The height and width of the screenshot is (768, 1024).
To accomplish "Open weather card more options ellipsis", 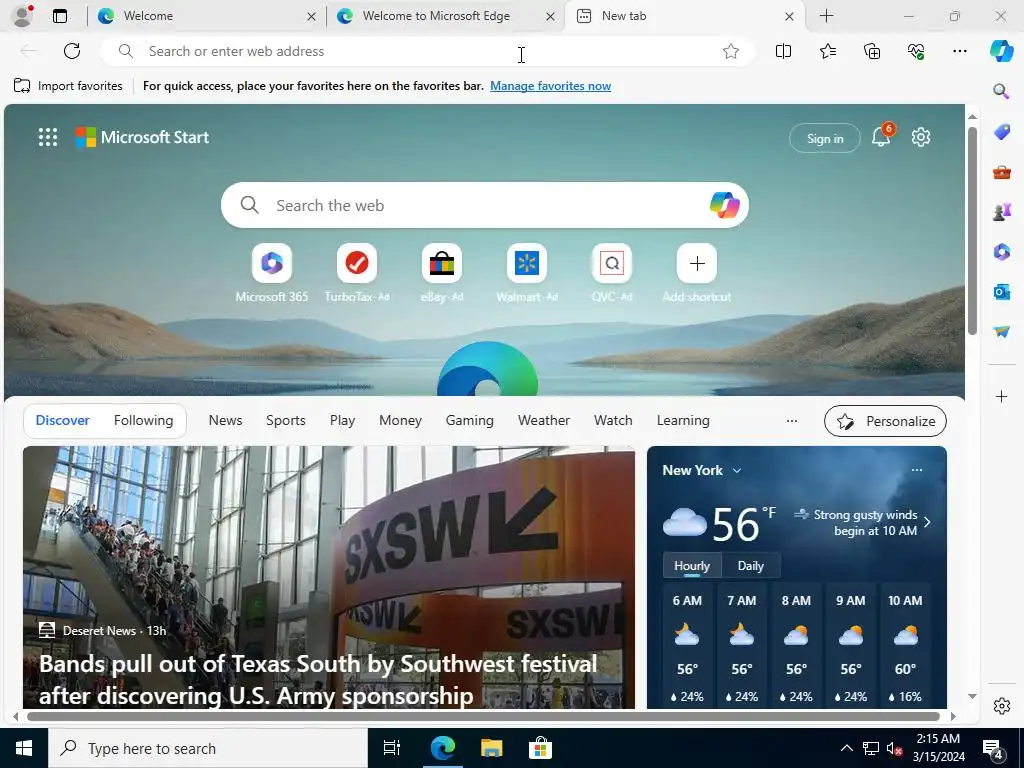I will pos(917,470).
